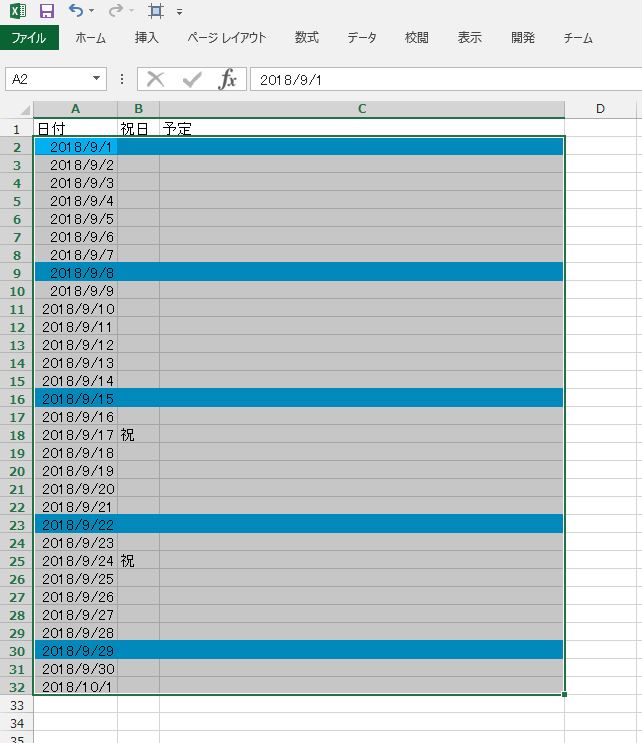642x743 pixels.
Task: Select column C header
Action: point(362,109)
